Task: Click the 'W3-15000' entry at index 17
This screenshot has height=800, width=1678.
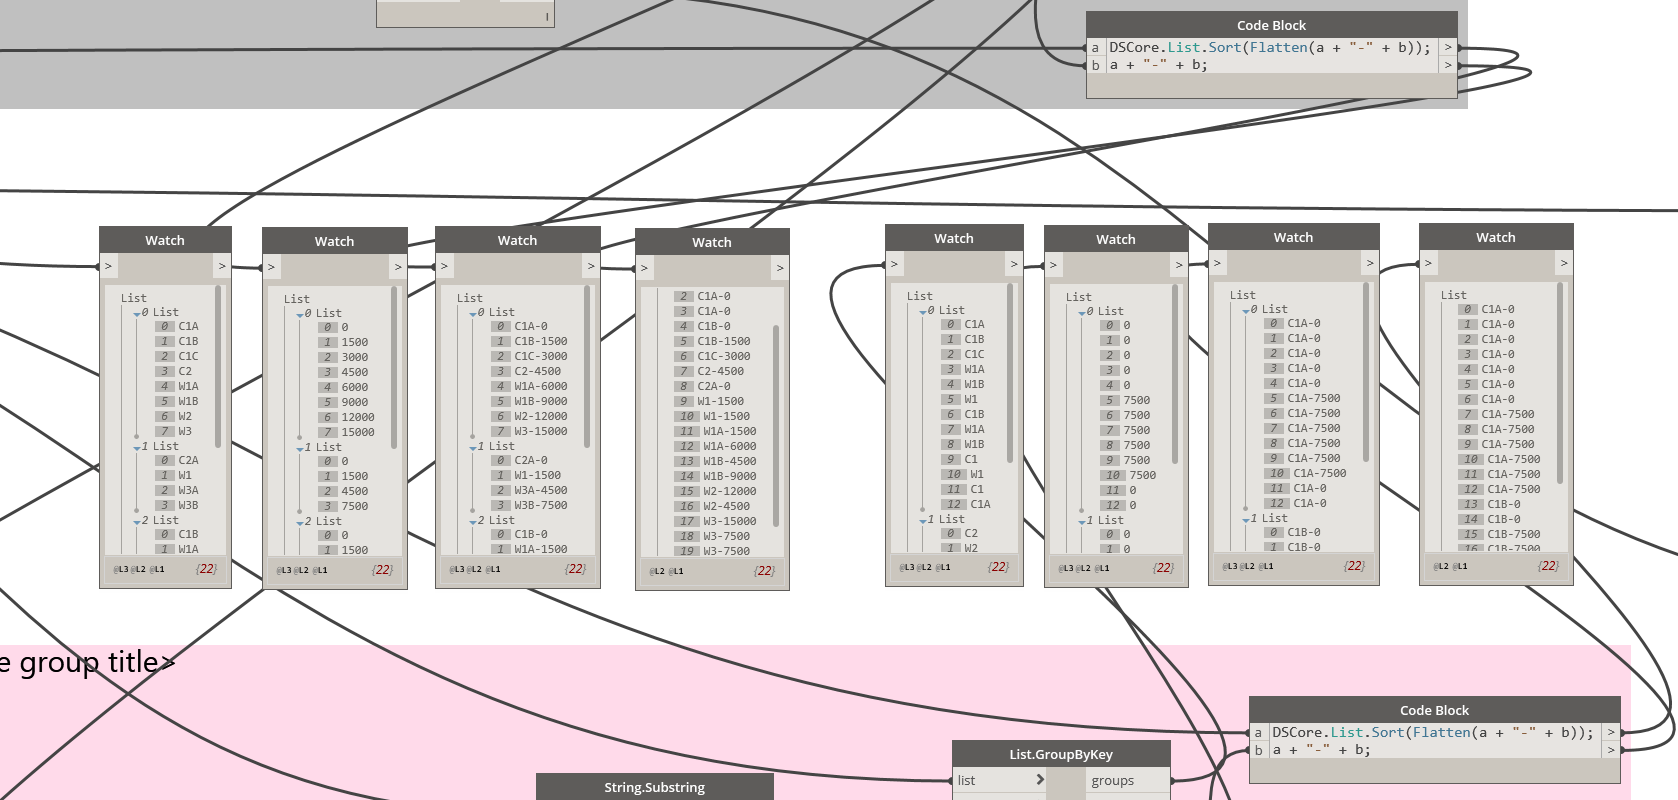Action: (730, 521)
